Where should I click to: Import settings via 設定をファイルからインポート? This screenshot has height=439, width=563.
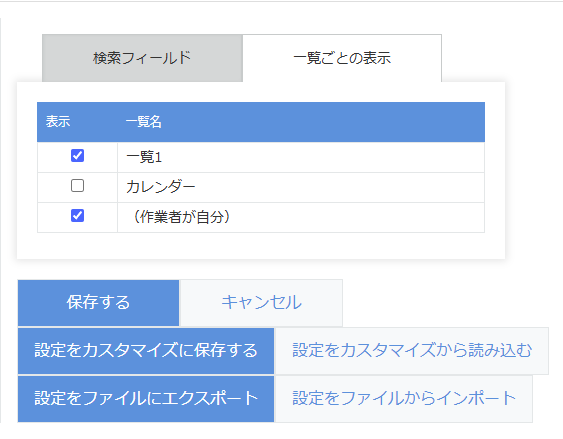pos(404,398)
